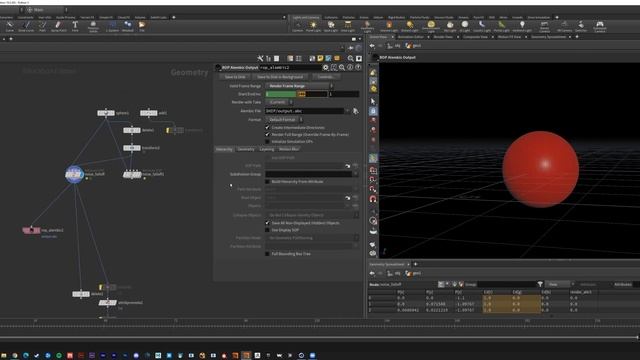Enable Build Hierarchy From Attribute

(x=267, y=181)
